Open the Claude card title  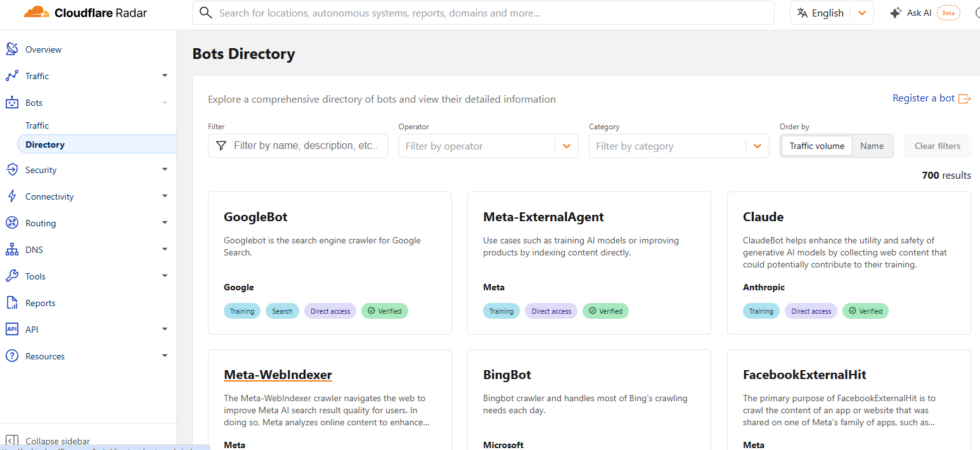(763, 218)
